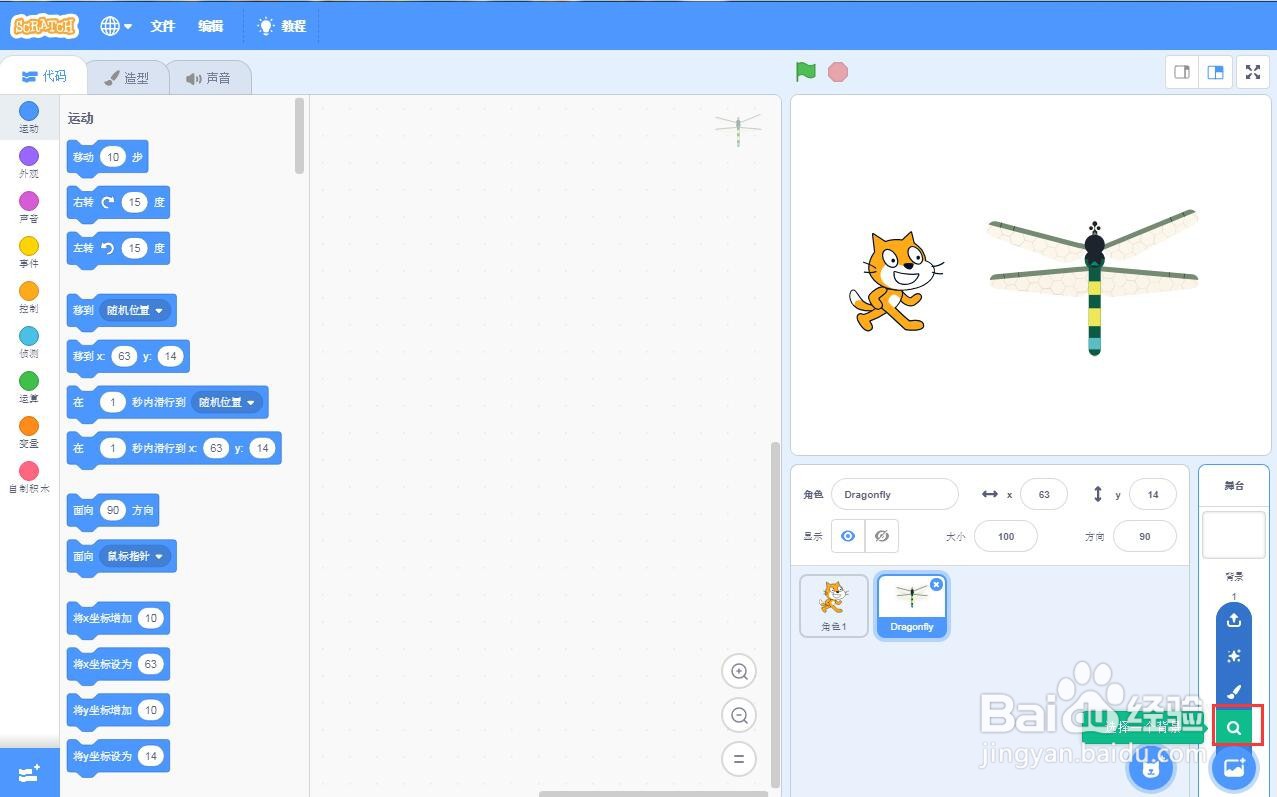Open the 编辑 menu
This screenshot has width=1277, height=797.
(211, 26)
